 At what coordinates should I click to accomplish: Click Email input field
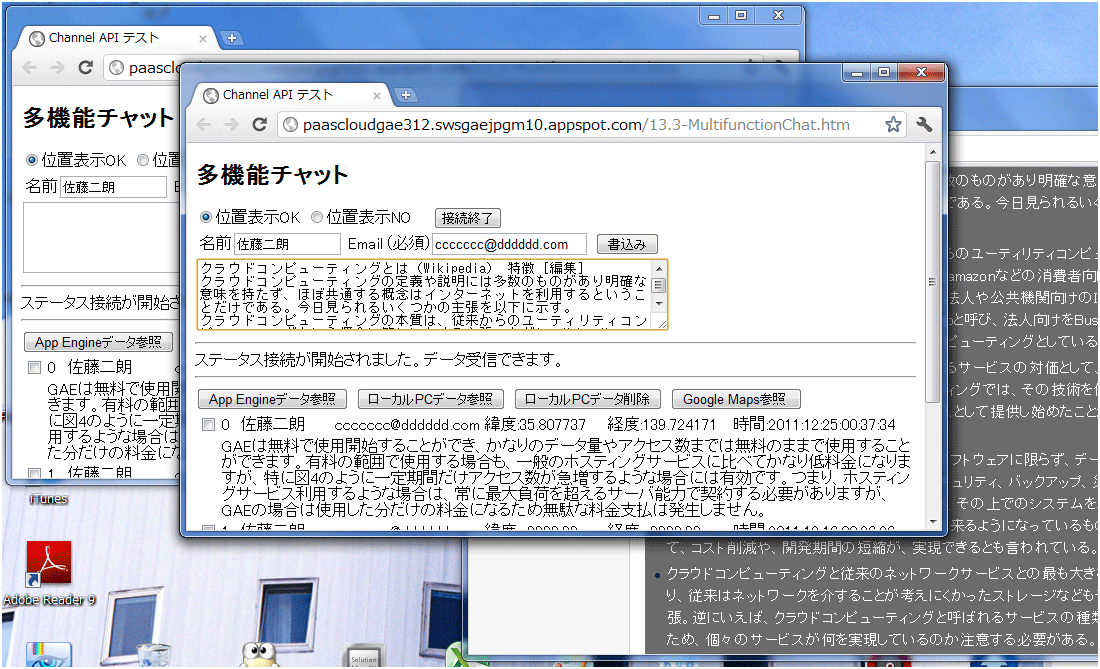coord(509,244)
